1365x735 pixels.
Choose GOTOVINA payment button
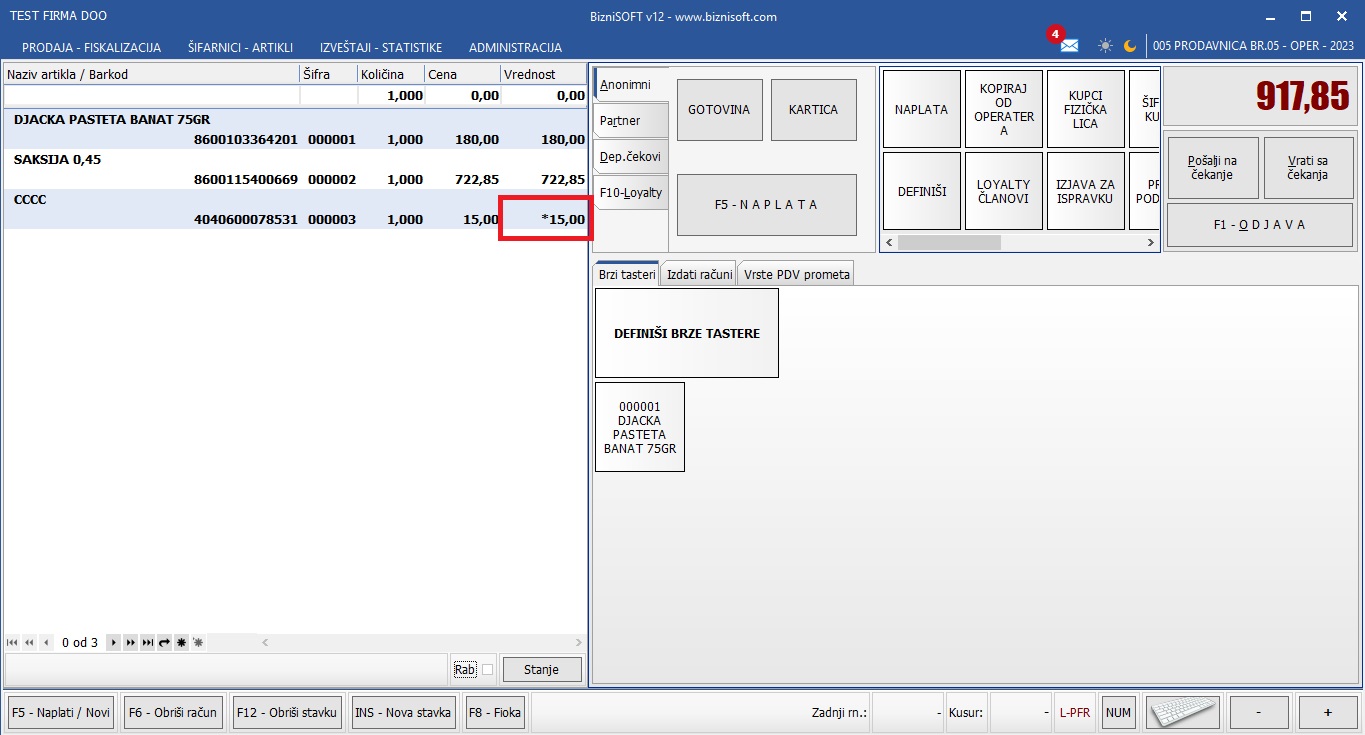(719, 109)
